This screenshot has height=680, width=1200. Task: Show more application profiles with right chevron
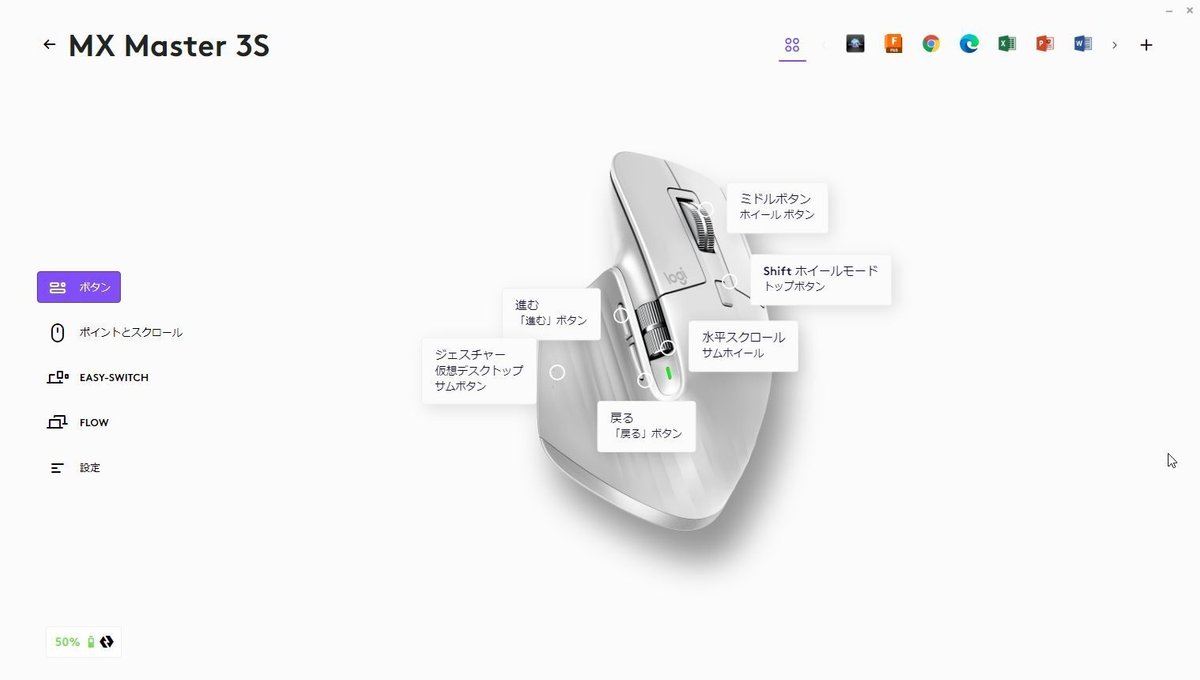(x=1115, y=45)
